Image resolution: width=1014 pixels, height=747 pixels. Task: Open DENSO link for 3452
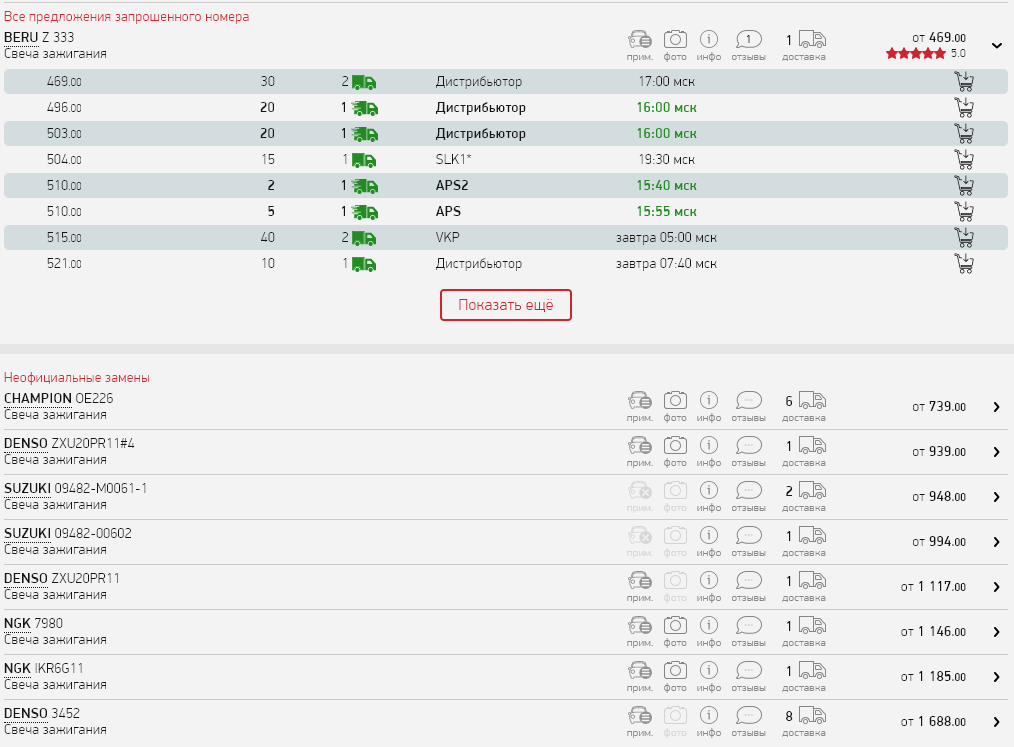pos(26,713)
